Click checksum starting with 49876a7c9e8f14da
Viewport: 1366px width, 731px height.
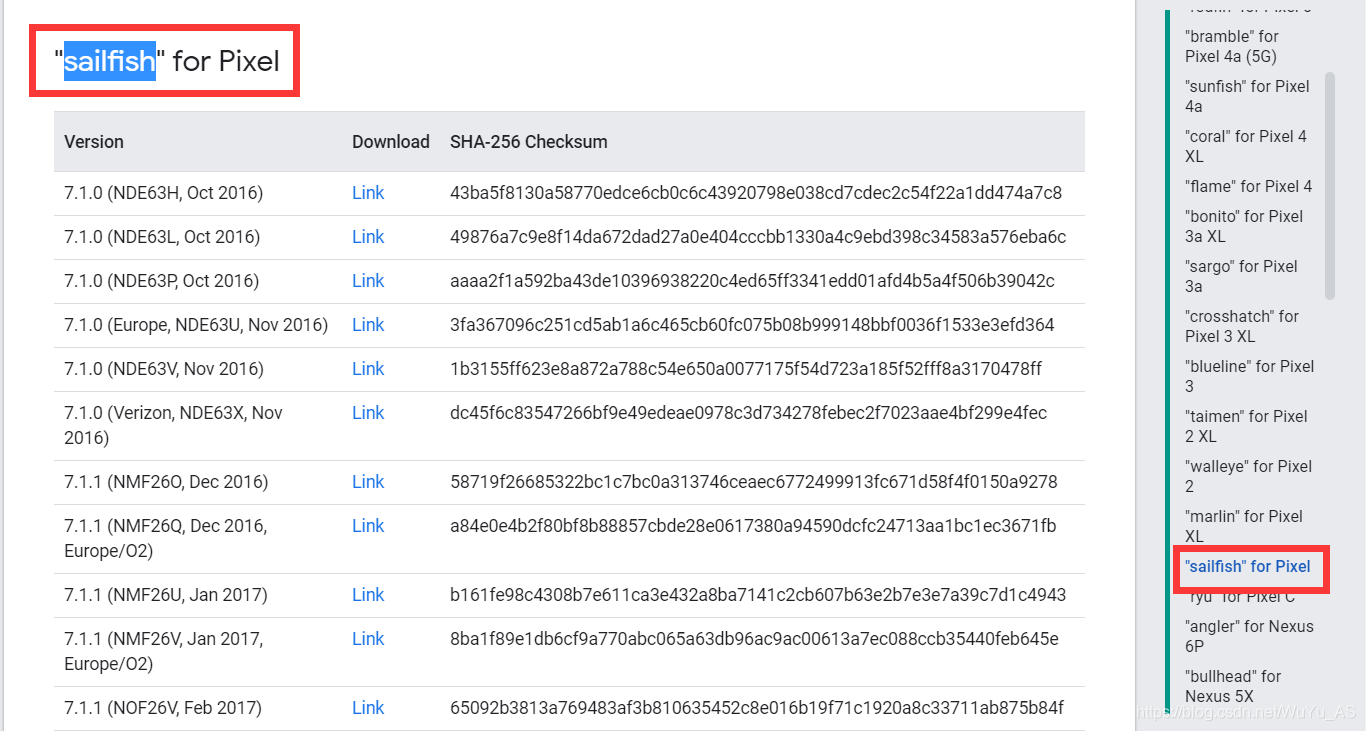(758, 237)
